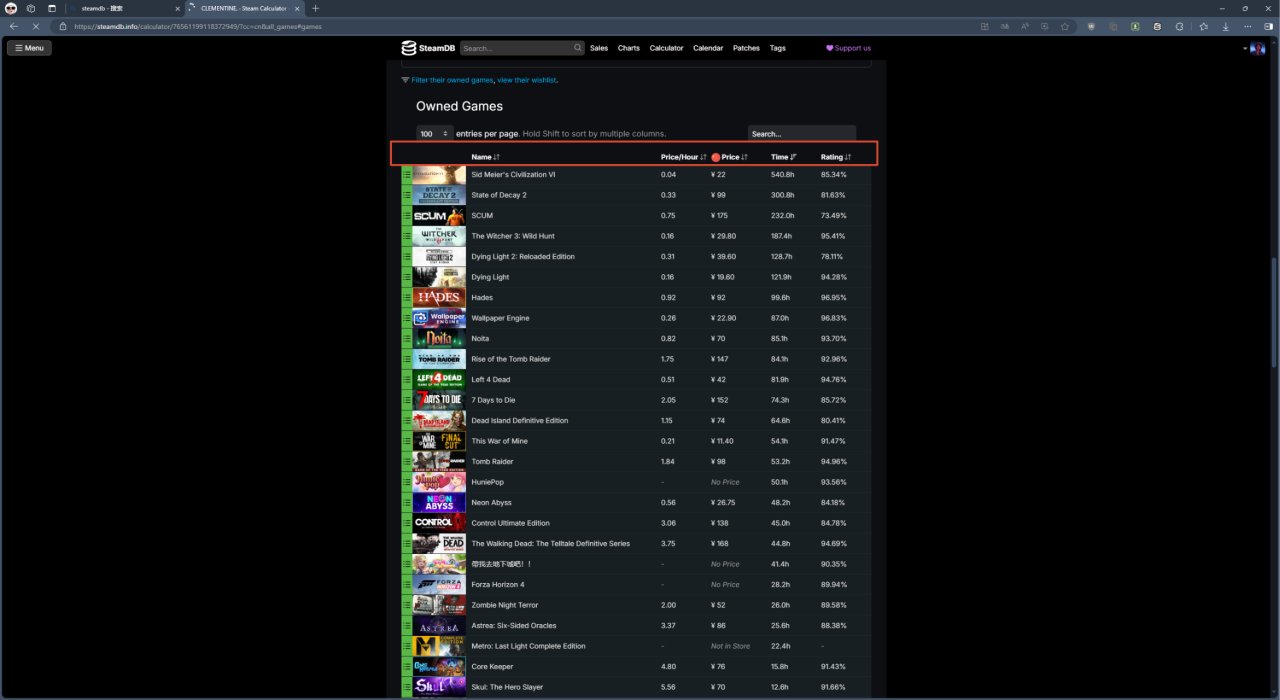
Task: Open the Tags navigation item
Action: pos(778,48)
